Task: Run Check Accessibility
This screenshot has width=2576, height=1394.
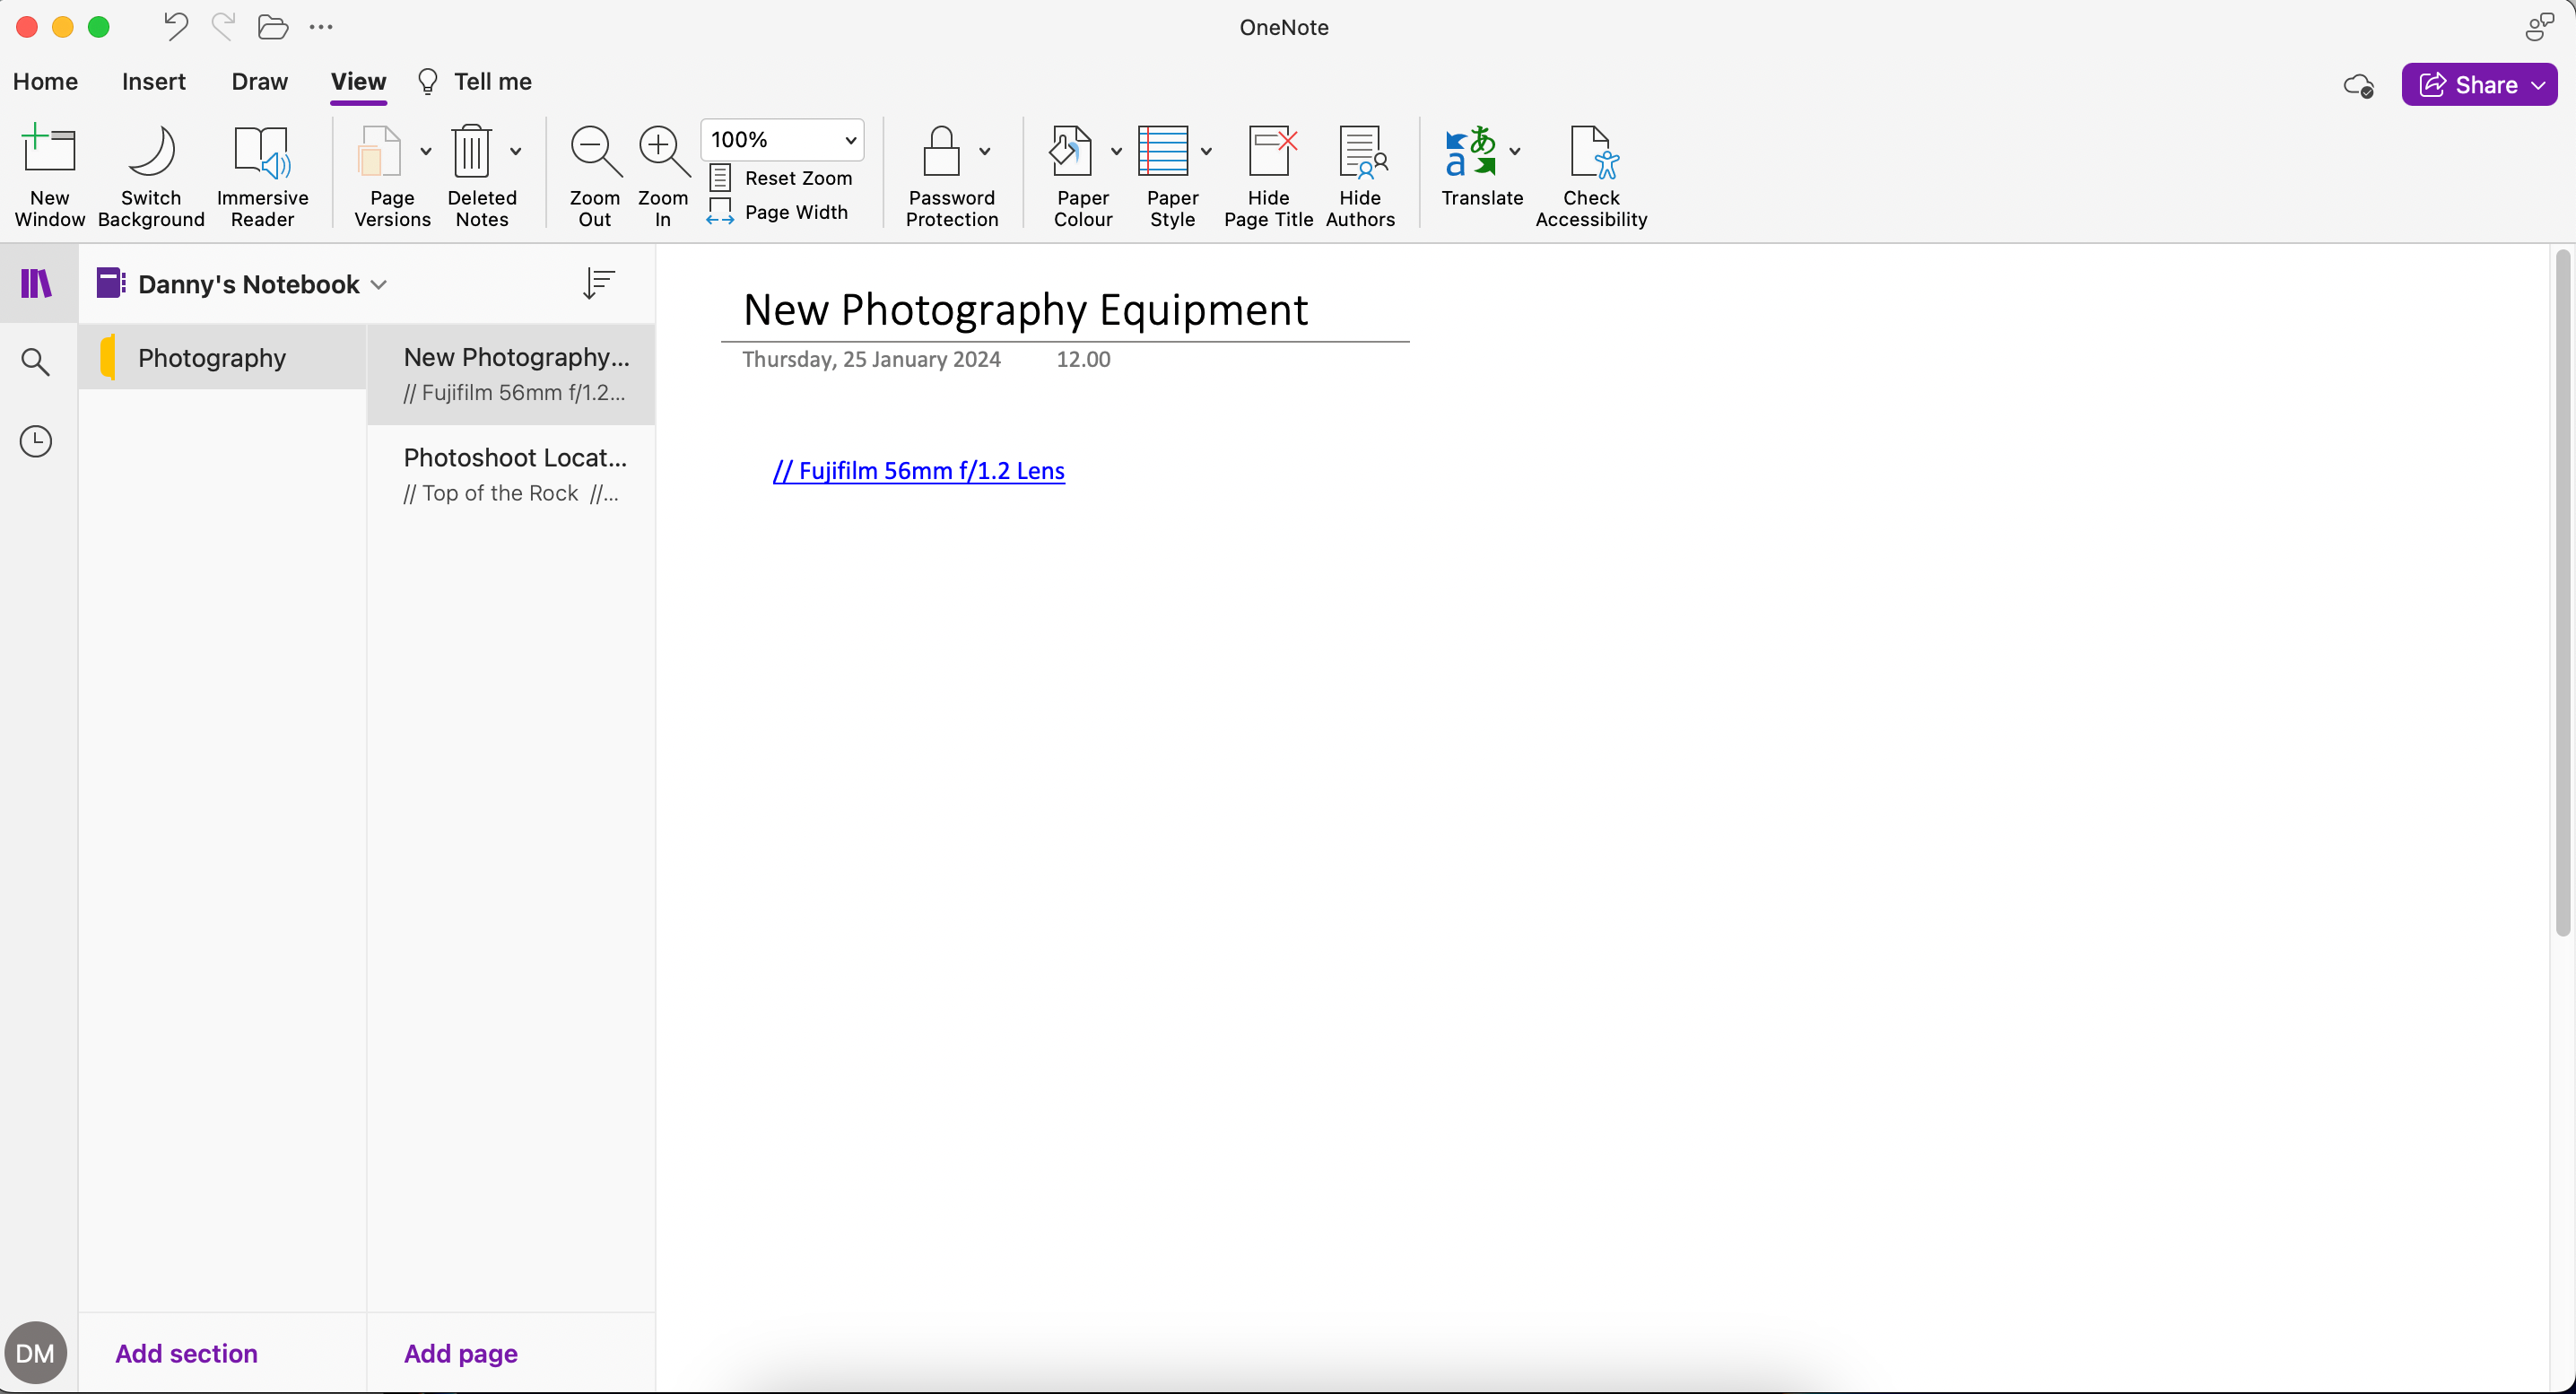Action: point(1591,176)
